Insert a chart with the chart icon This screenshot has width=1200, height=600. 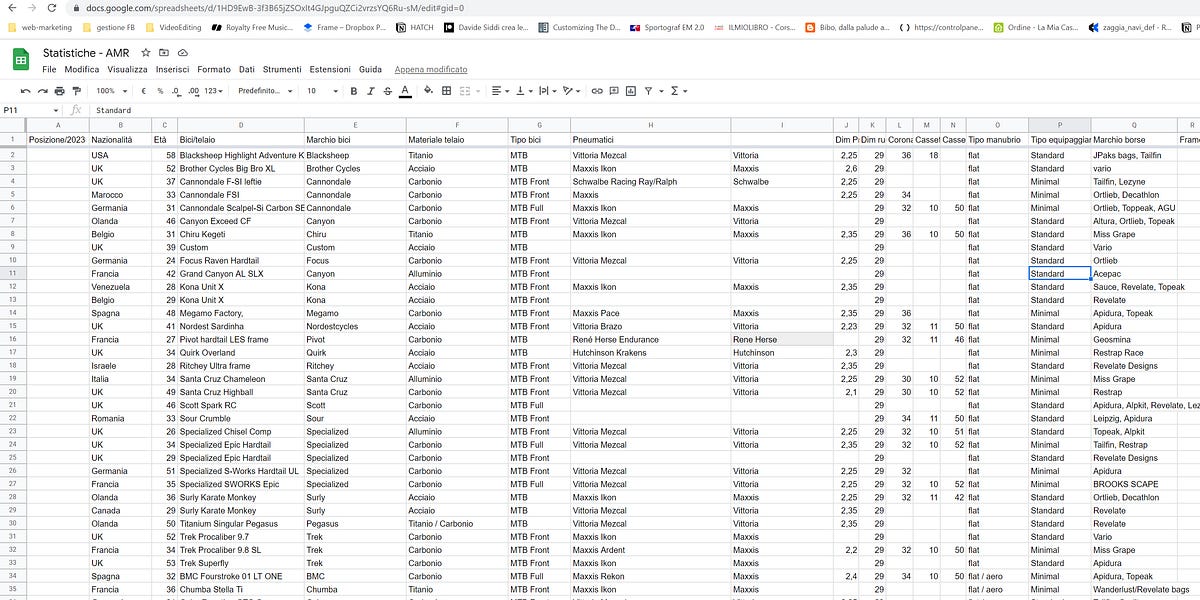click(631, 91)
